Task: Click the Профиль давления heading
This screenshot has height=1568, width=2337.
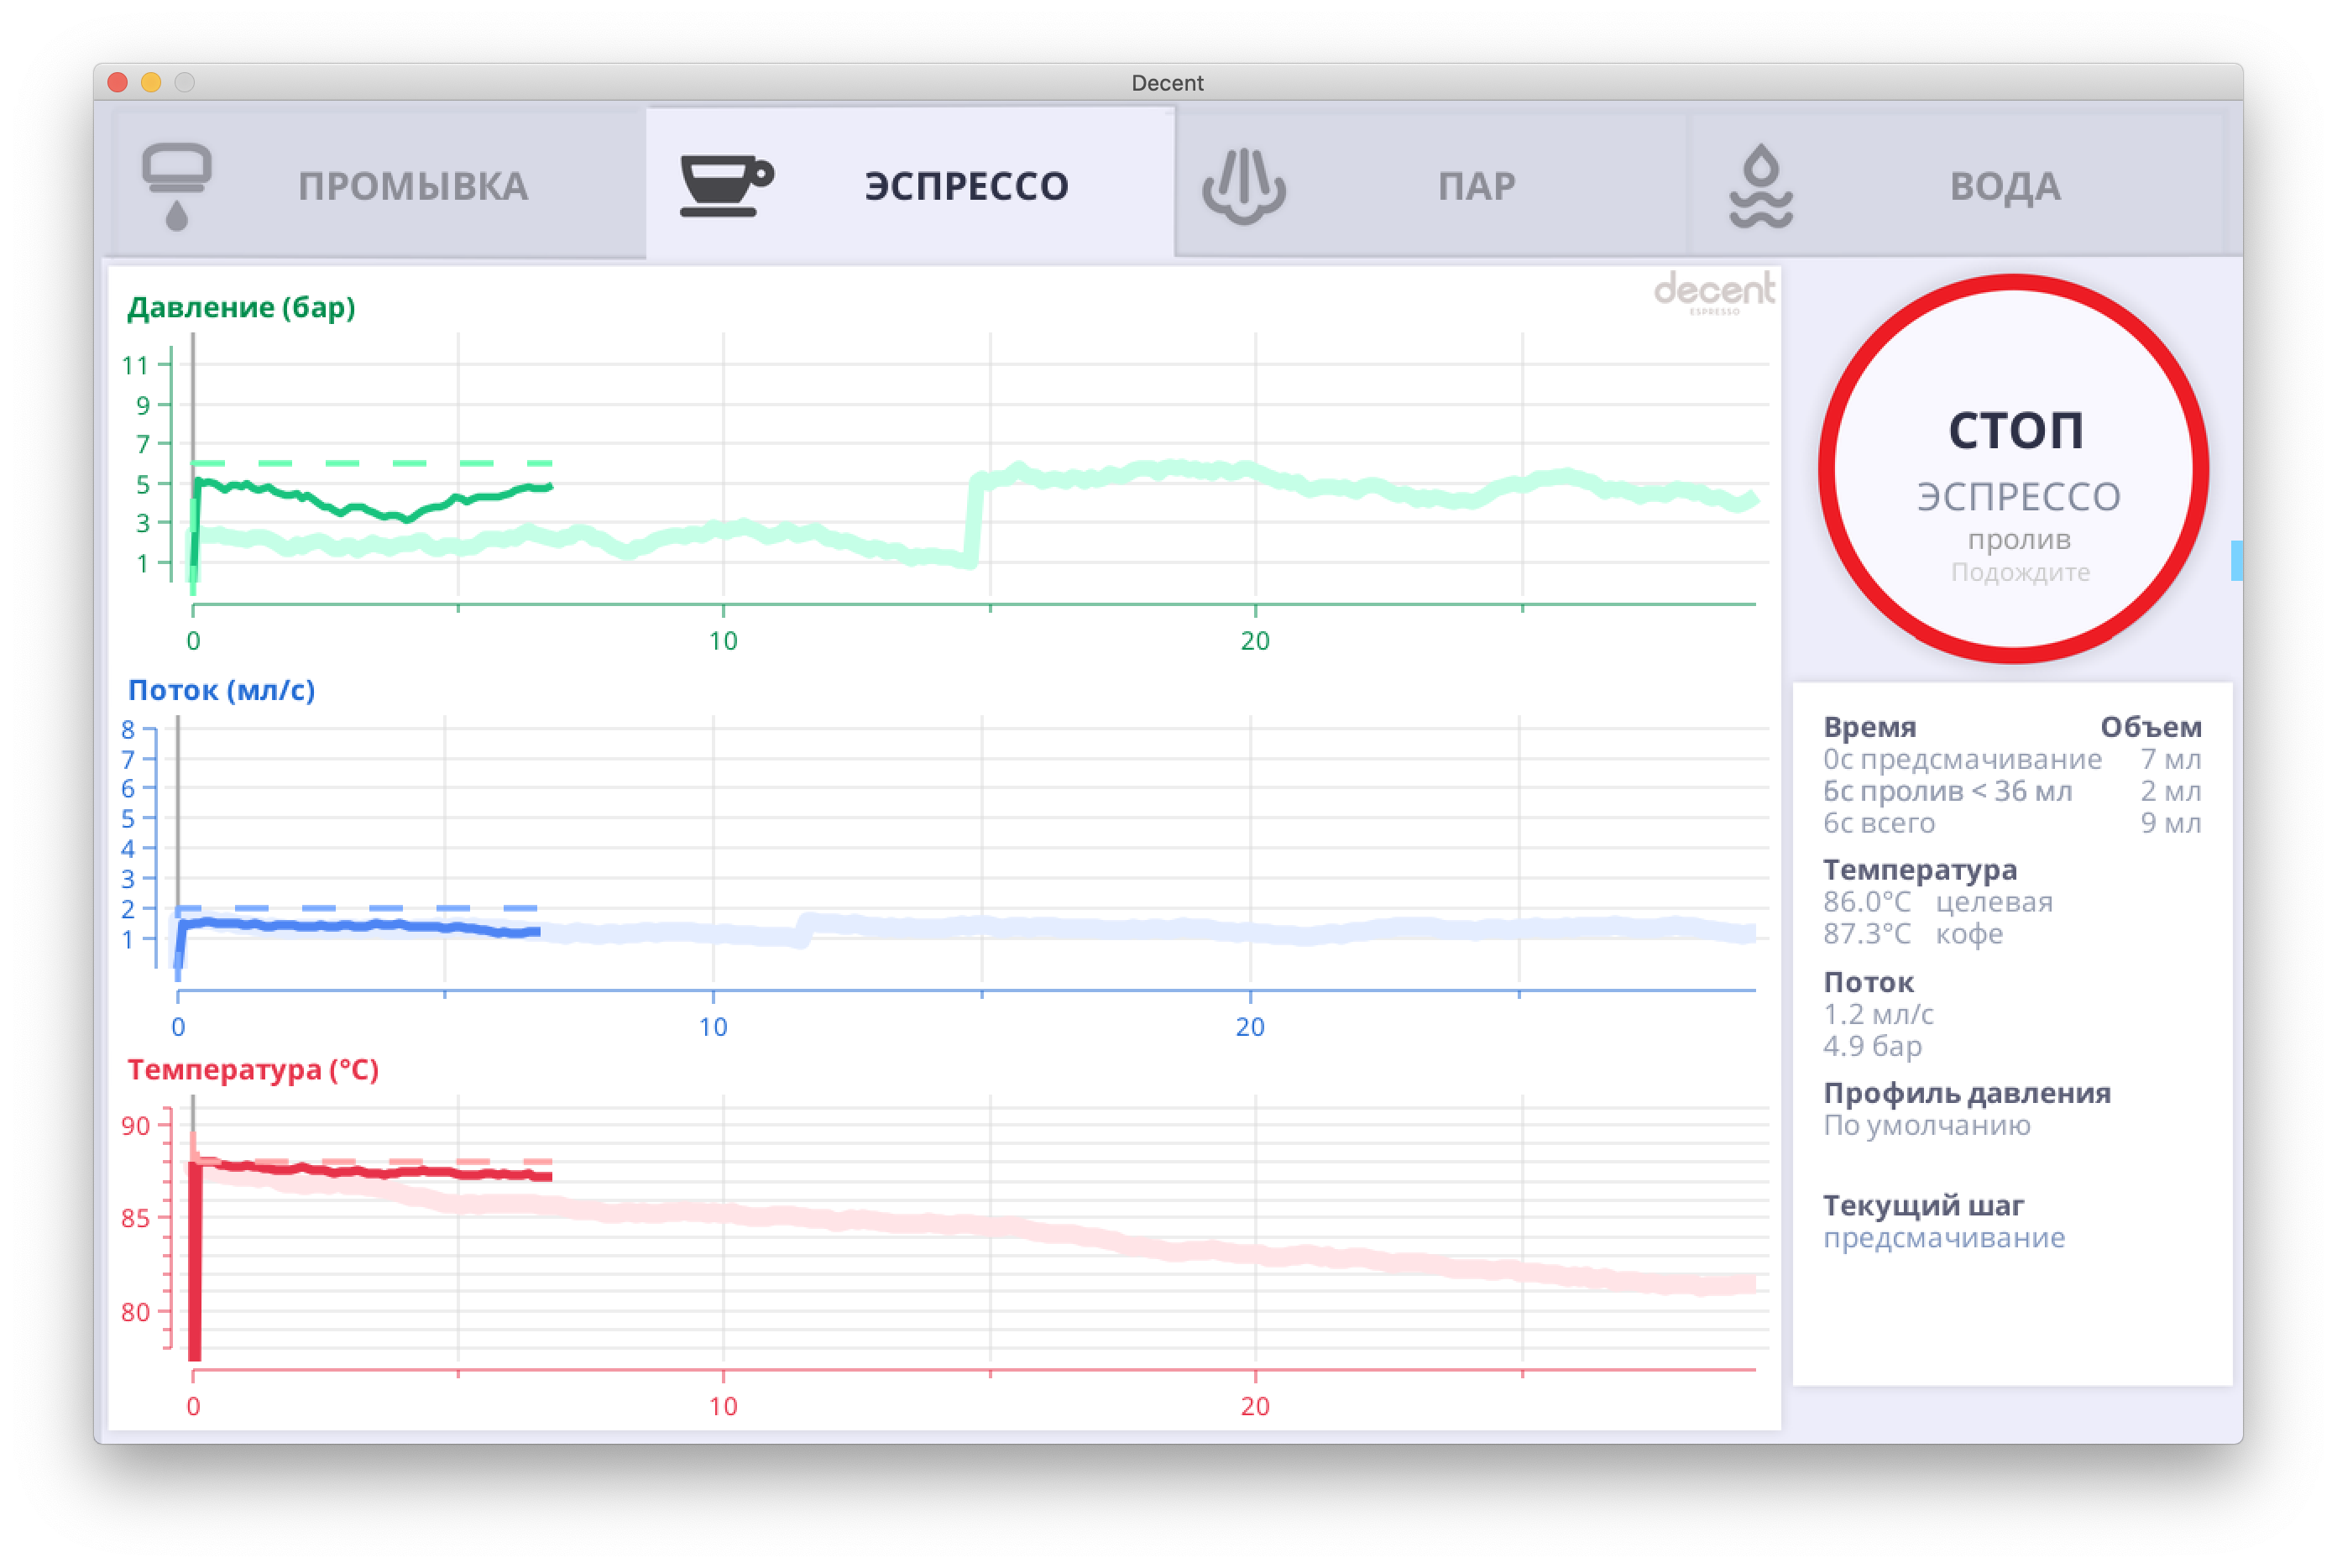Action: point(1966,1093)
